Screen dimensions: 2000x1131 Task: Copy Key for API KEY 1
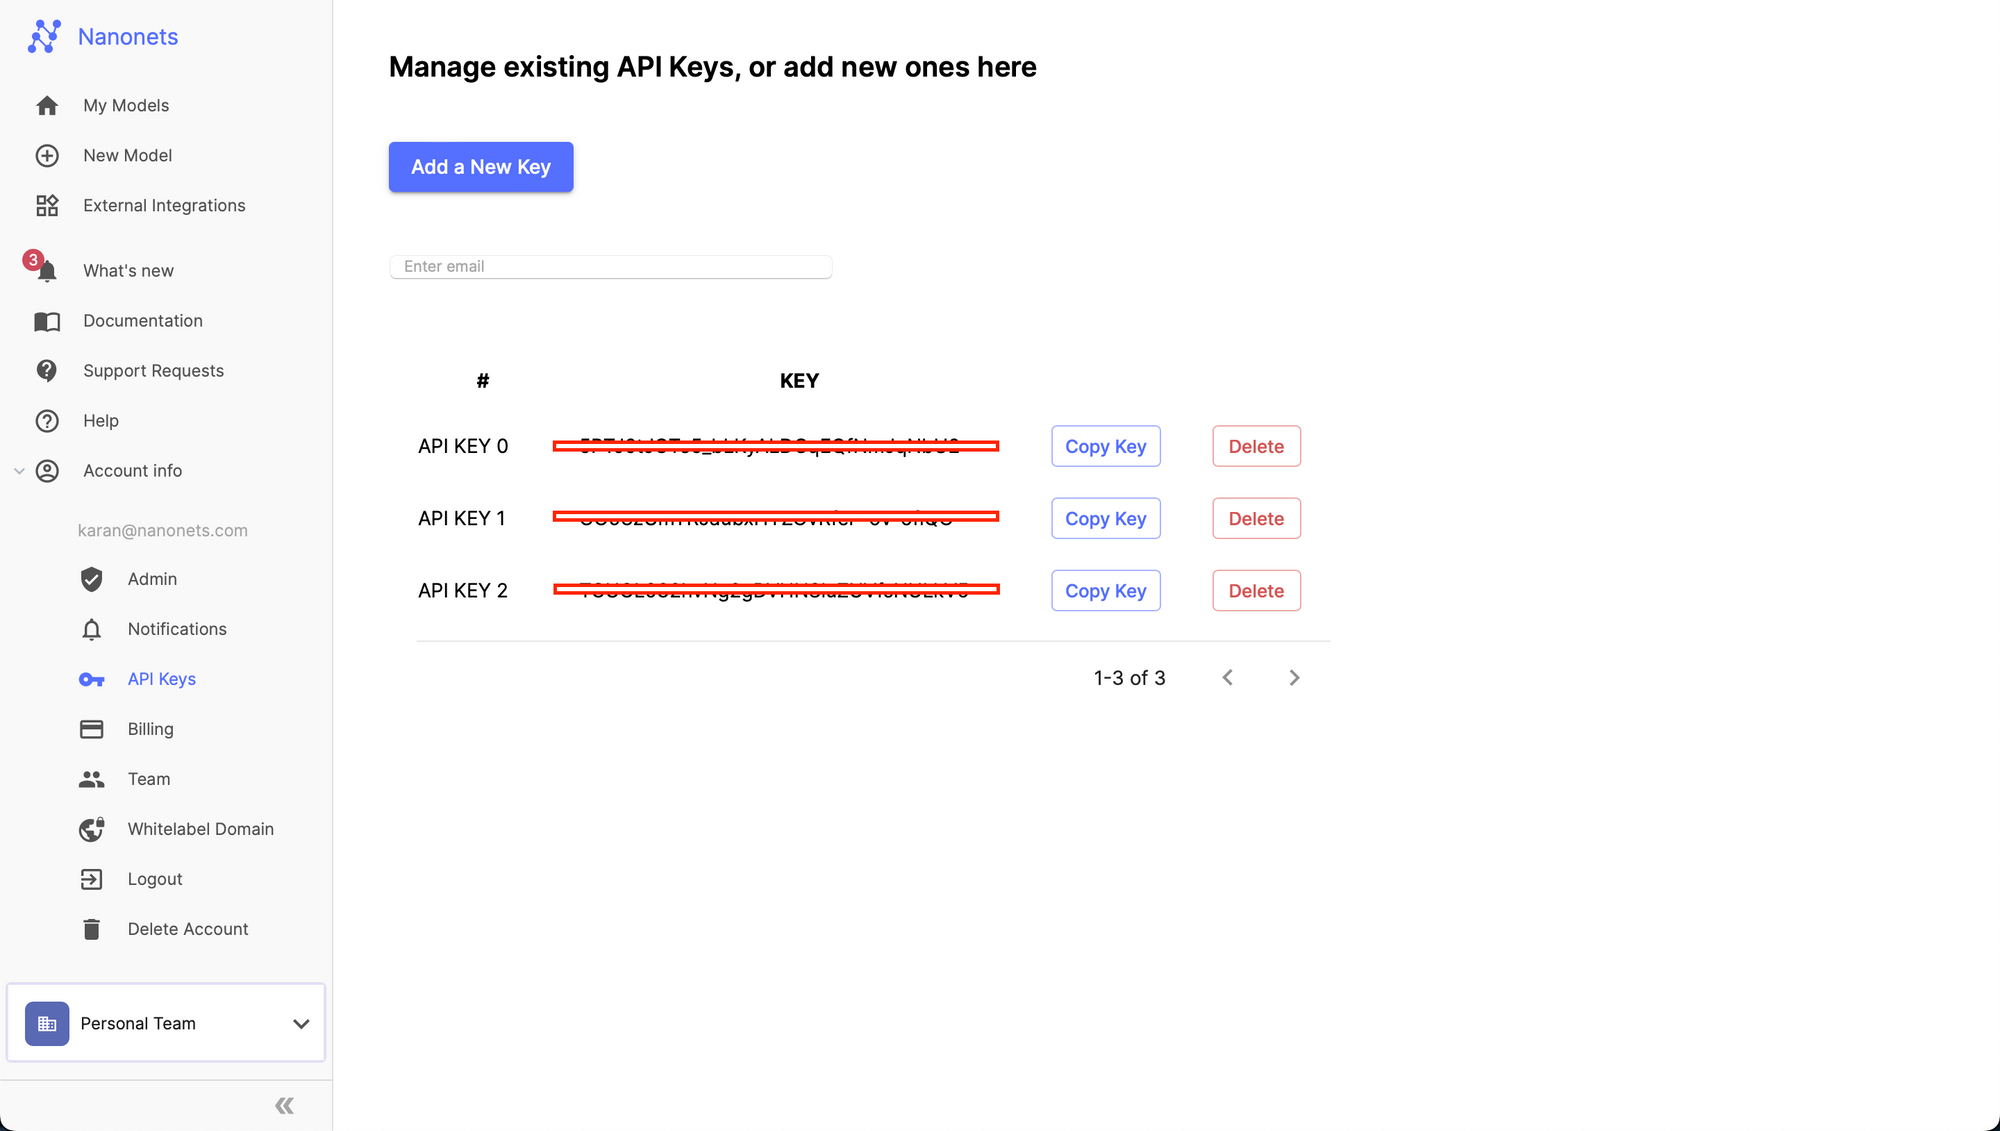[1105, 518]
